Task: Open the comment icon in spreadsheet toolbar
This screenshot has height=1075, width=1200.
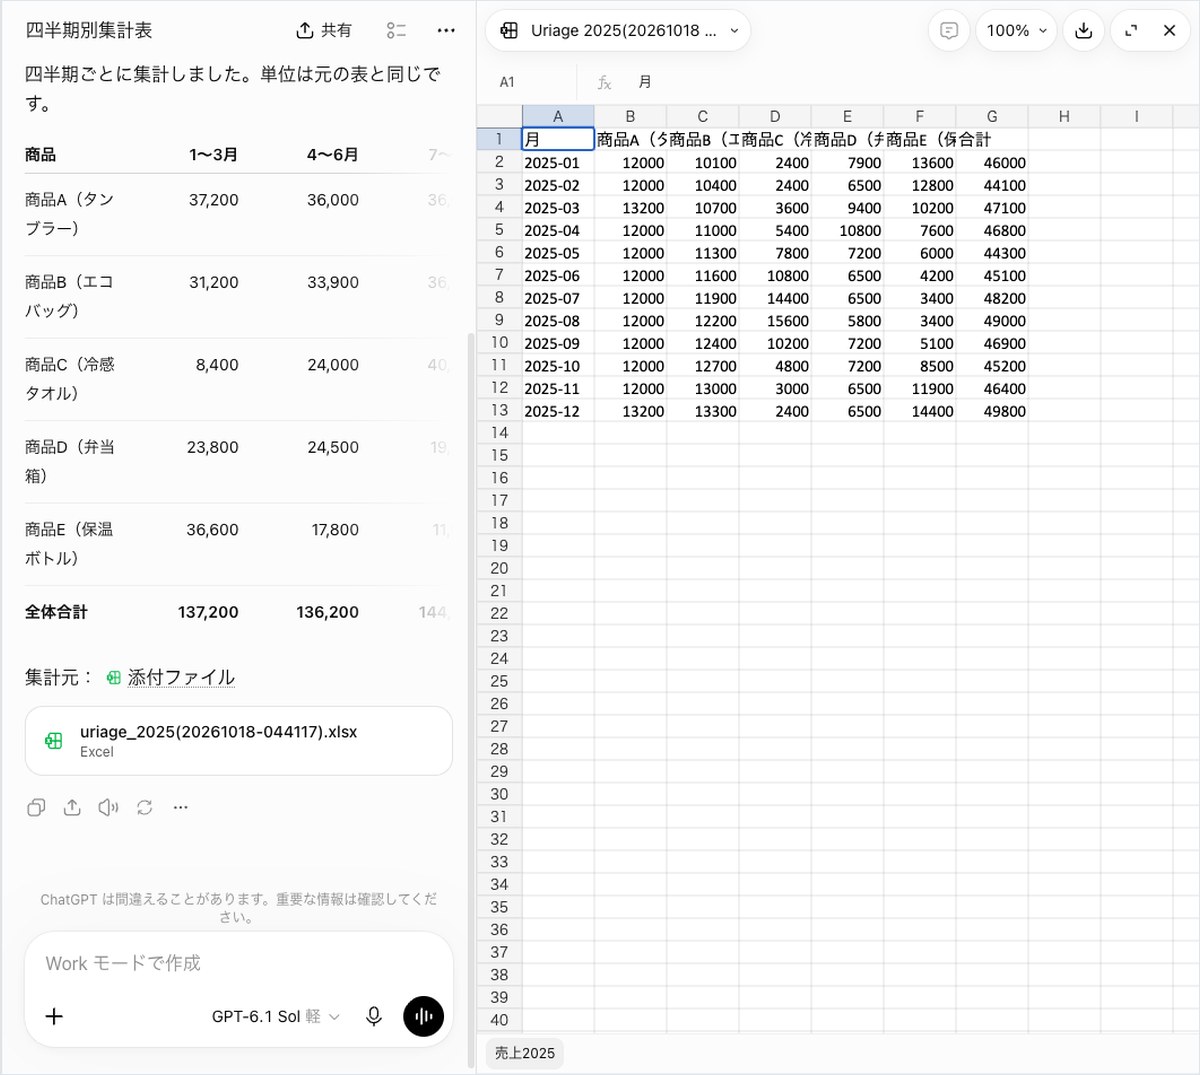Action: click(x=949, y=31)
